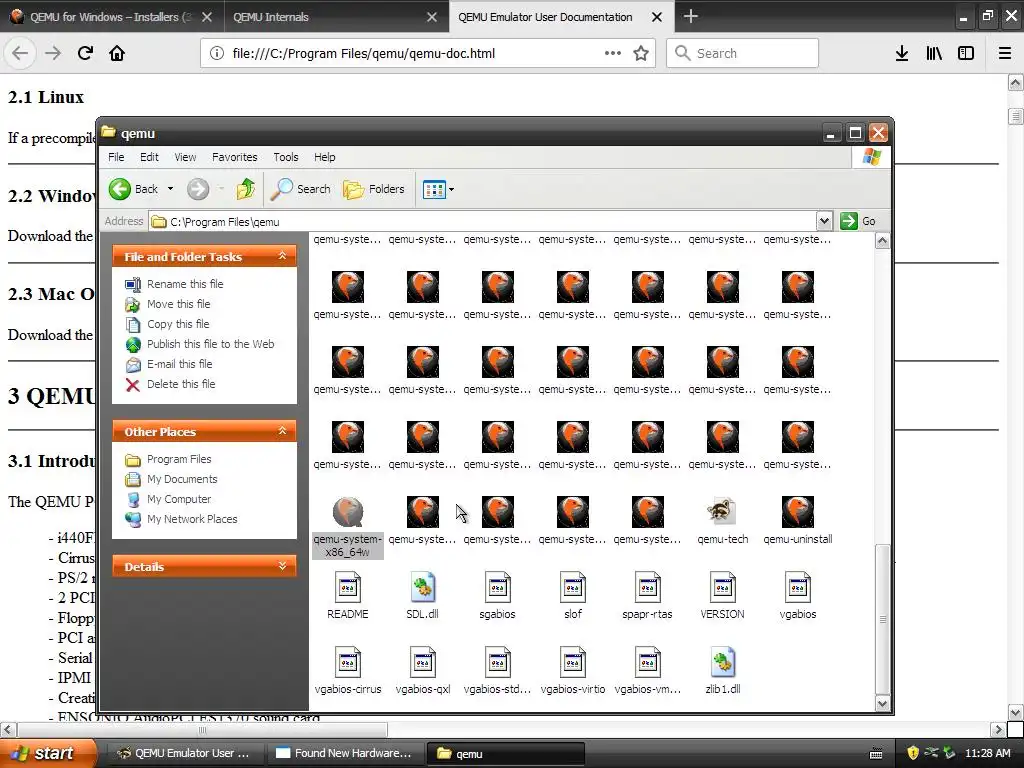
Task: Open the File menu in Explorer
Action: click(116, 157)
